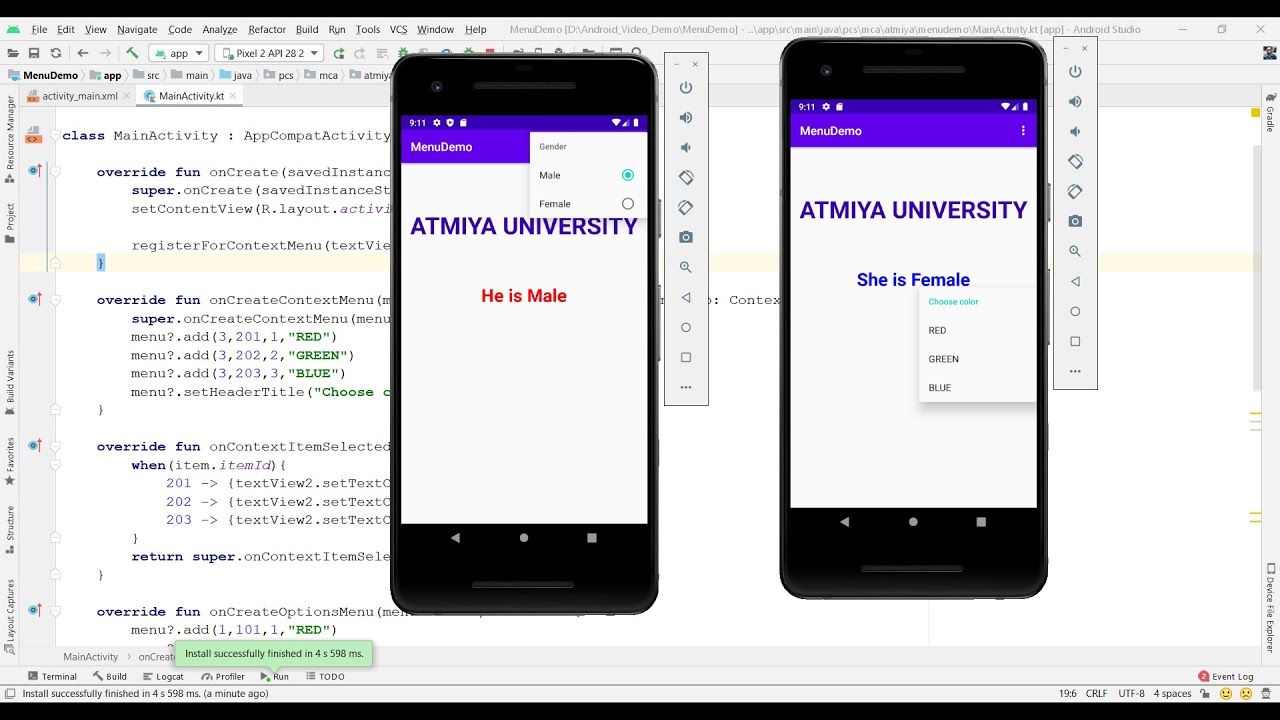Collapse the onCreate function fold marker
The width and height of the screenshot is (1280, 720).
pyautogui.click(x=56, y=172)
